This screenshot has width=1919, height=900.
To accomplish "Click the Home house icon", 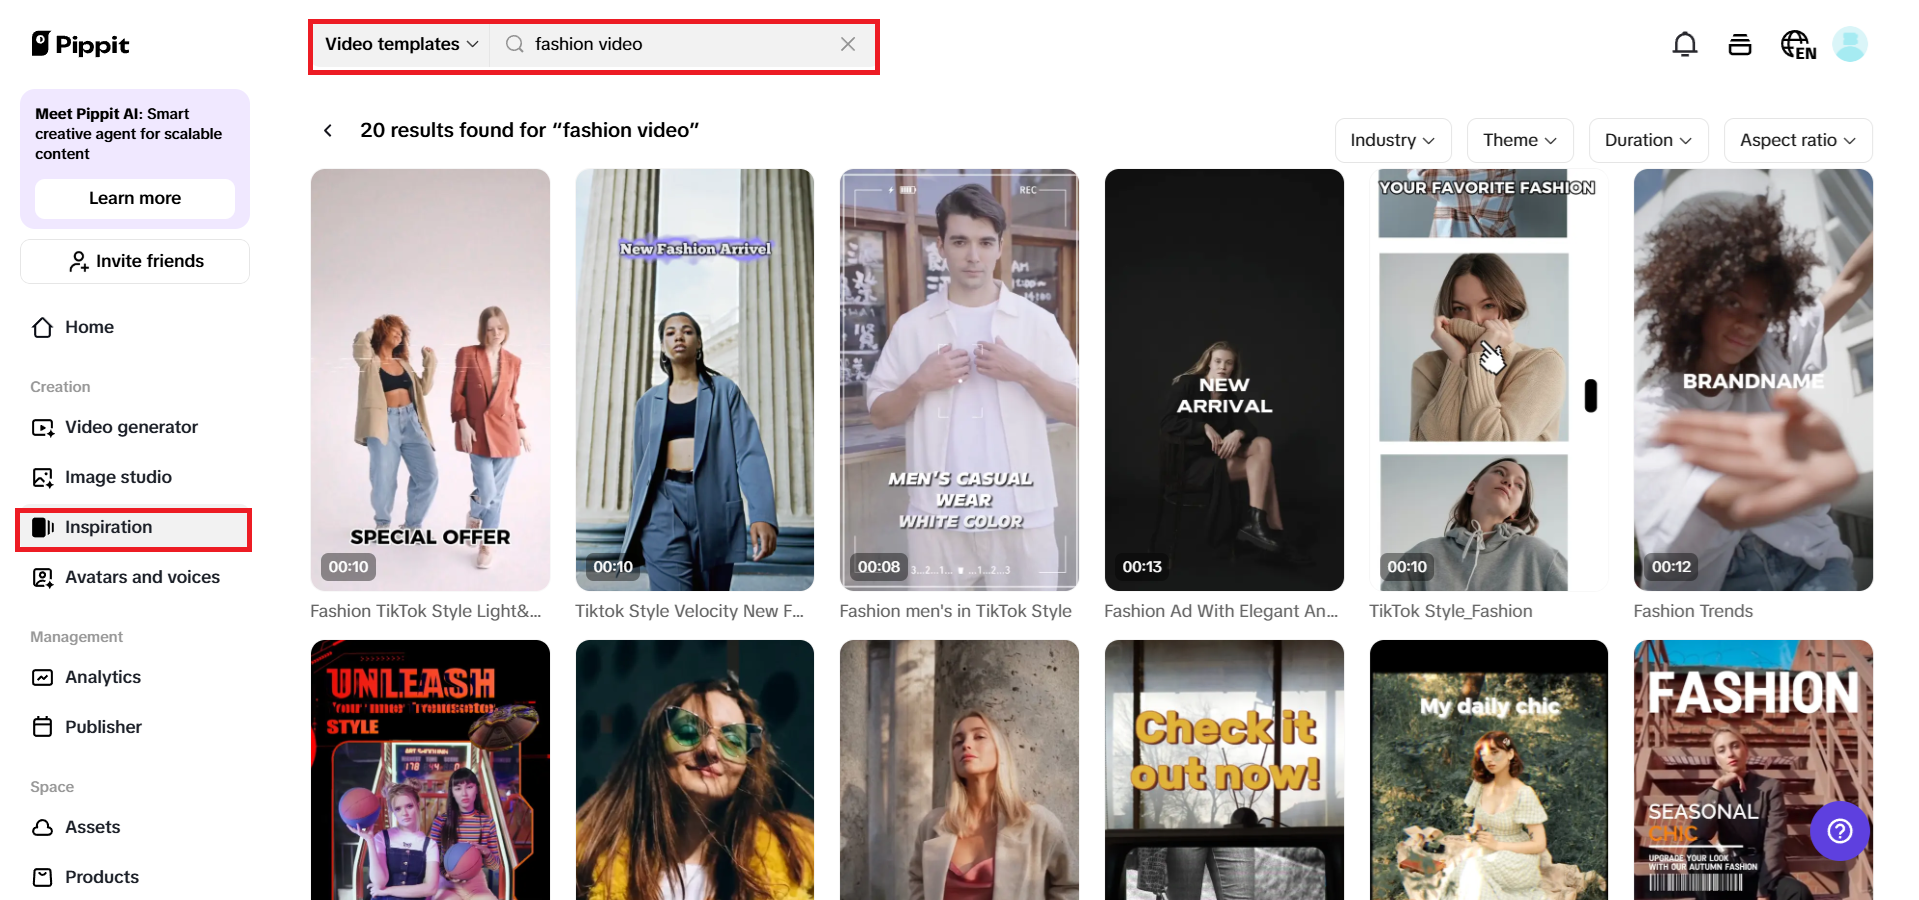I will point(42,327).
